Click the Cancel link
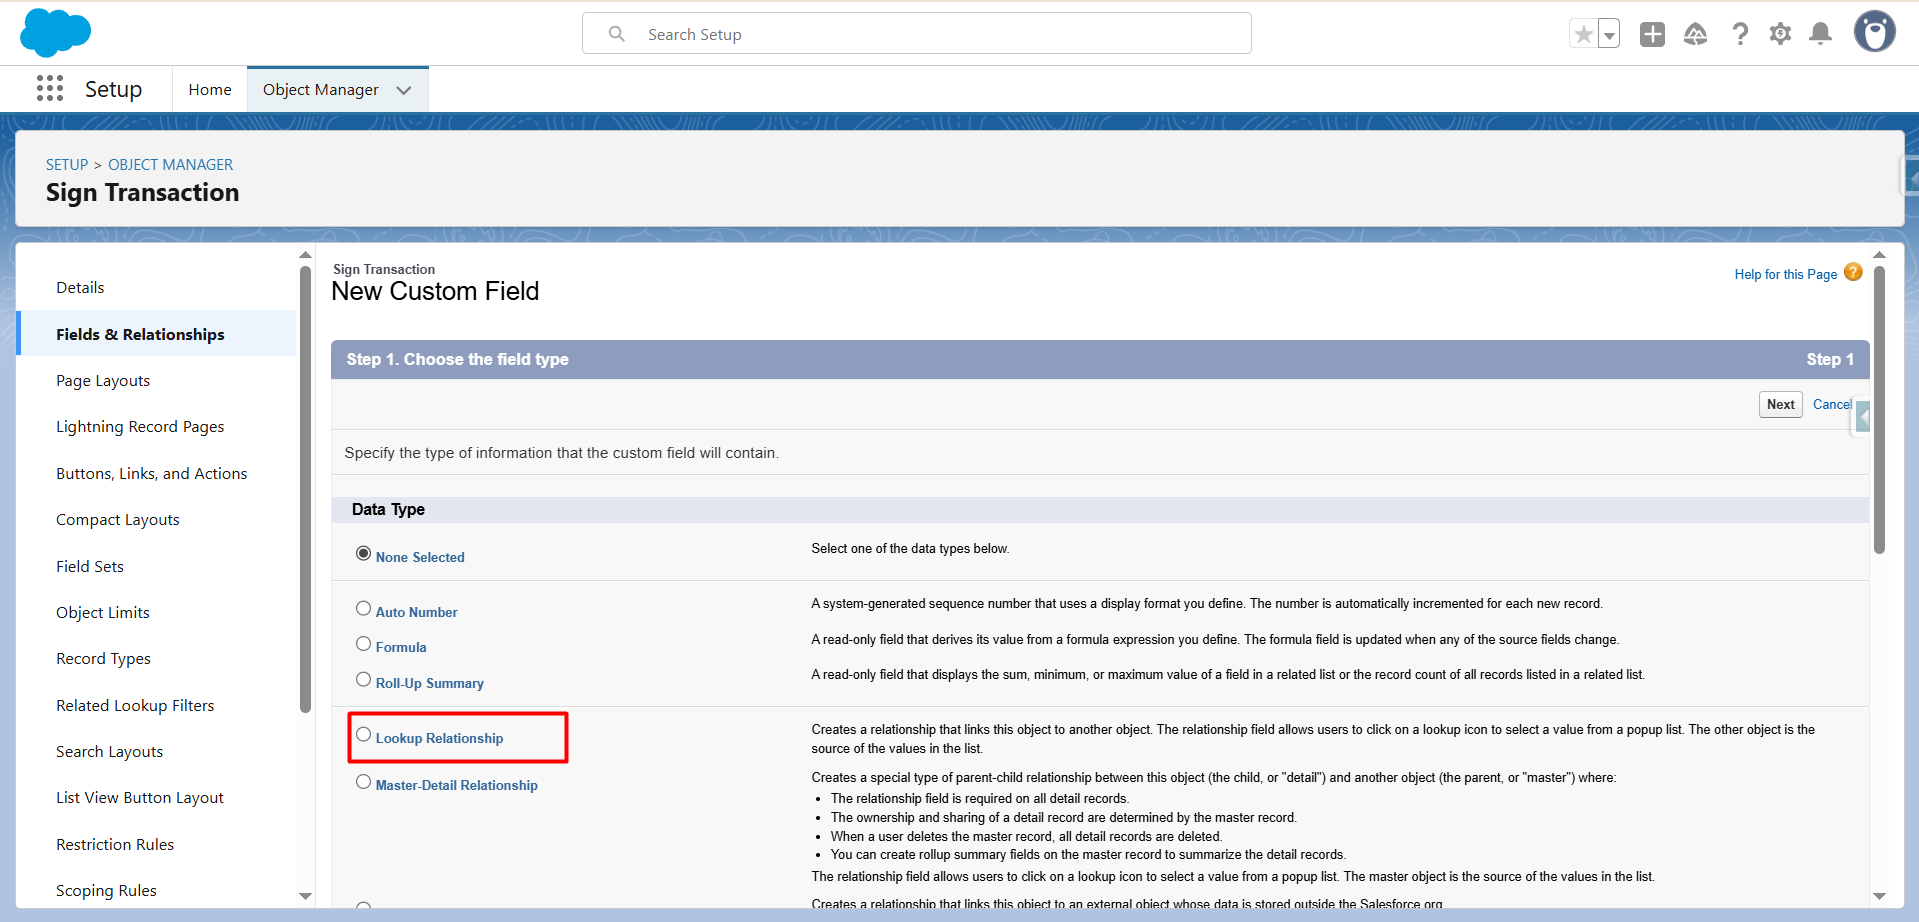 coord(1832,405)
